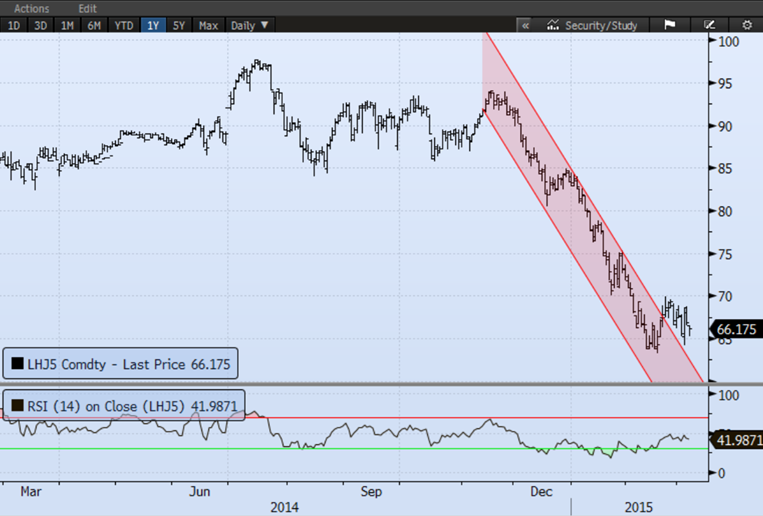Select the 1D time range

[x=14, y=25]
